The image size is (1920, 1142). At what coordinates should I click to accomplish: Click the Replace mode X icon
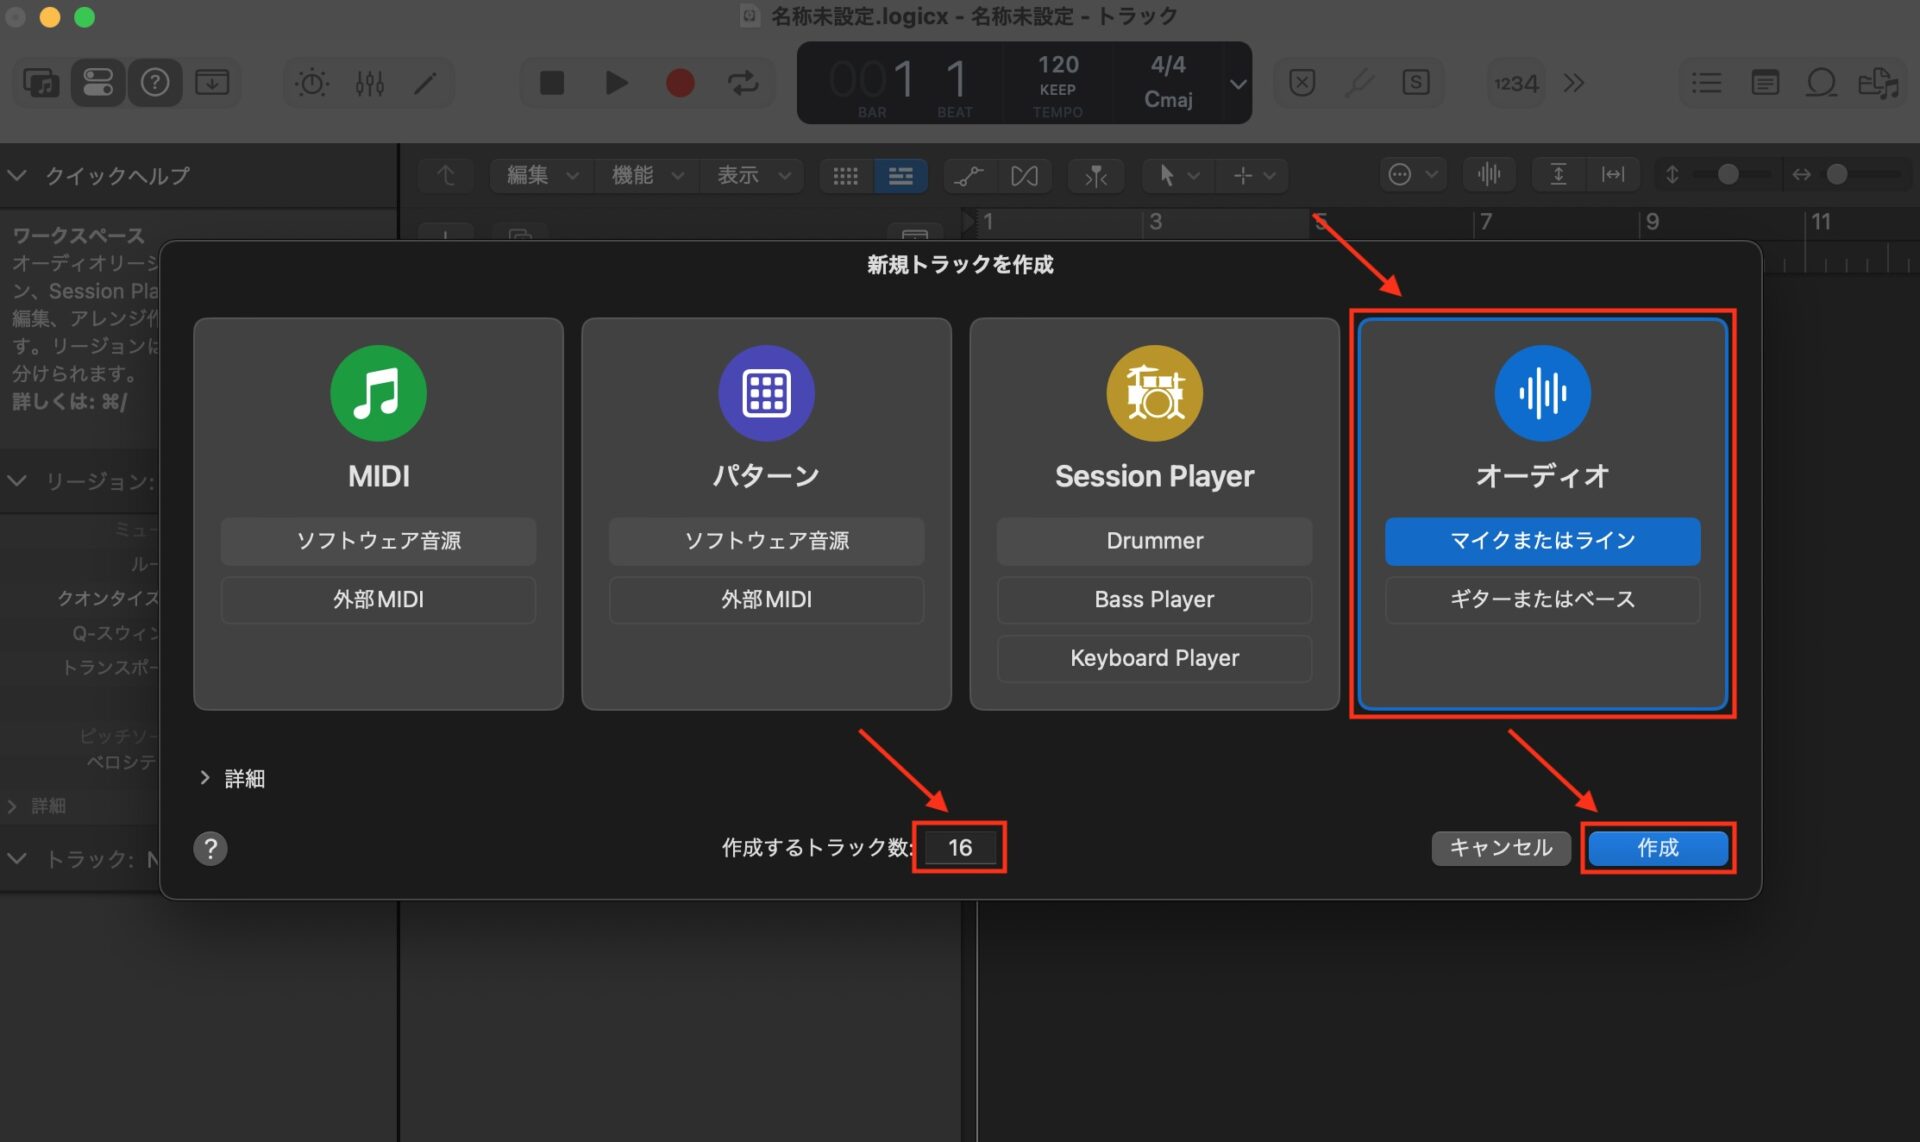tap(1302, 83)
